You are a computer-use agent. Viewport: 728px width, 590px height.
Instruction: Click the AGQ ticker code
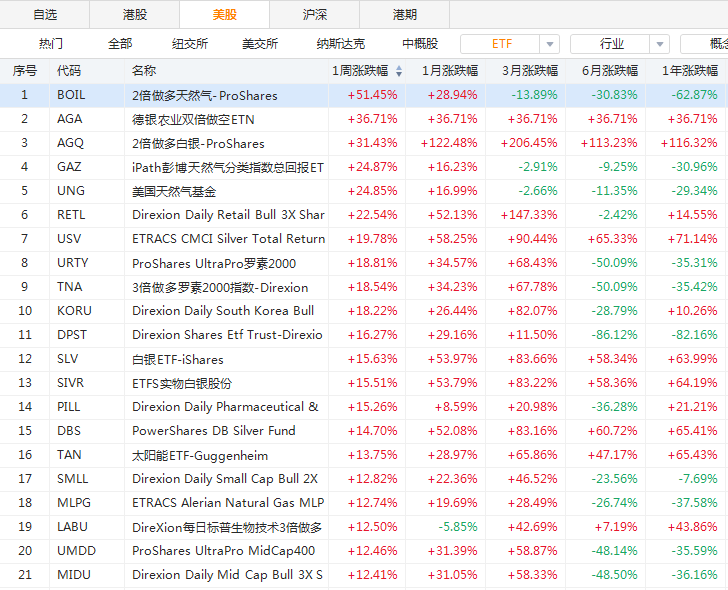(x=70, y=143)
